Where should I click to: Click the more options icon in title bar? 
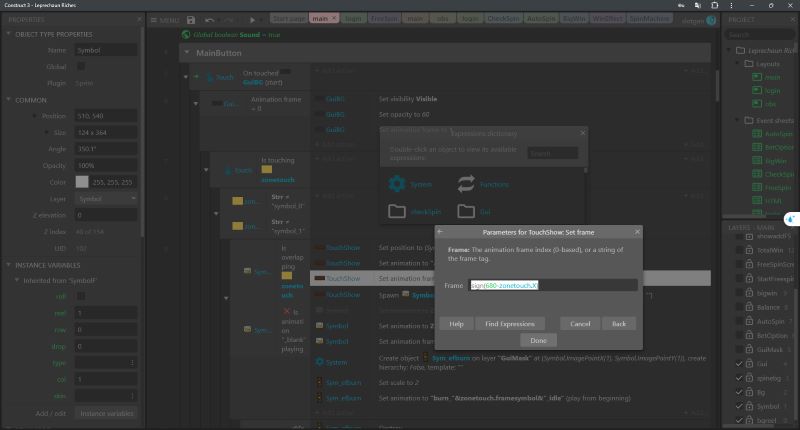coord(731,6)
